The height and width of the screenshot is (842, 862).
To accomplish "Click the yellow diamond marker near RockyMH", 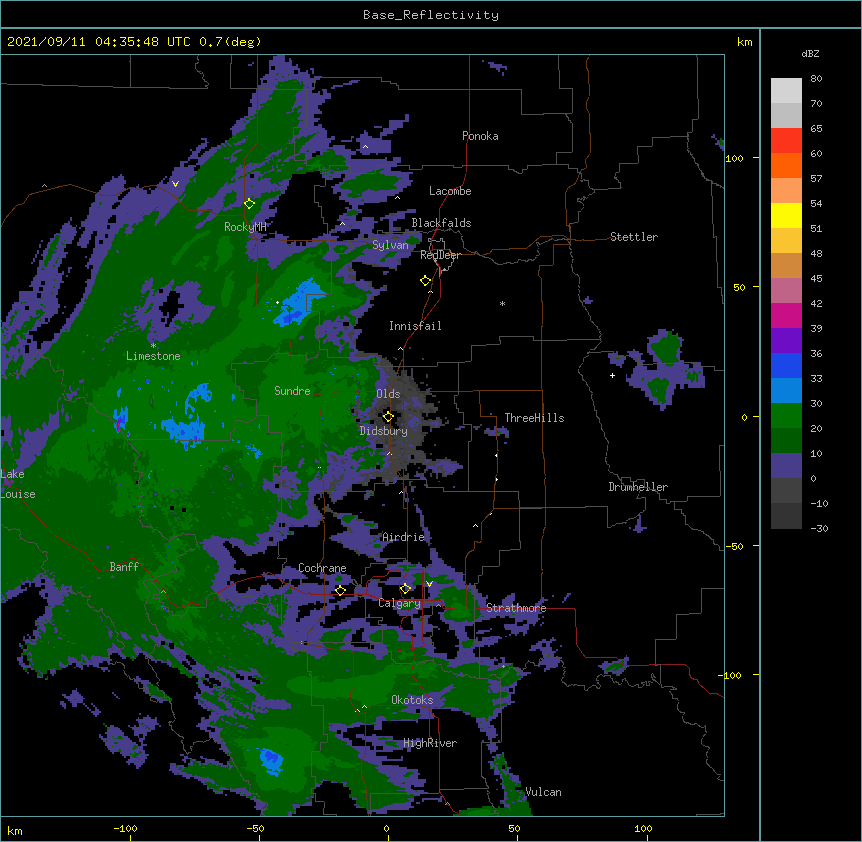I will [x=250, y=204].
